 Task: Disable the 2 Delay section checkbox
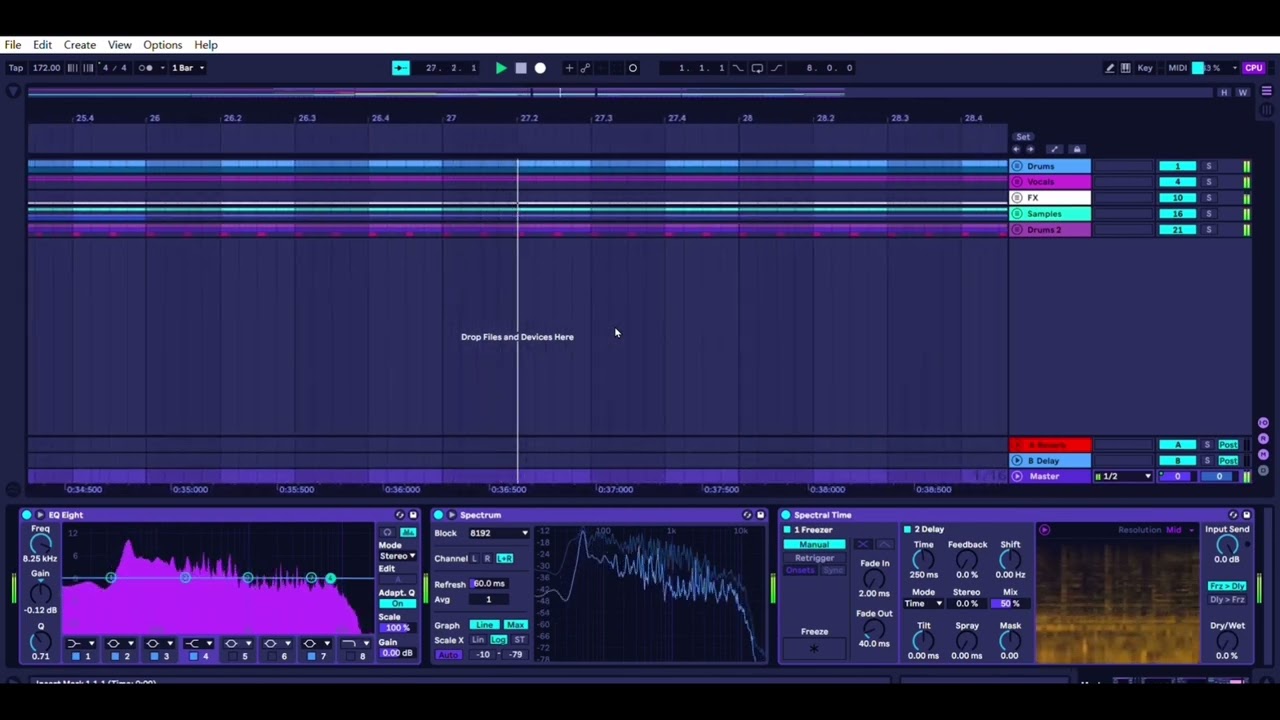pyautogui.click(x=908, y=529)
